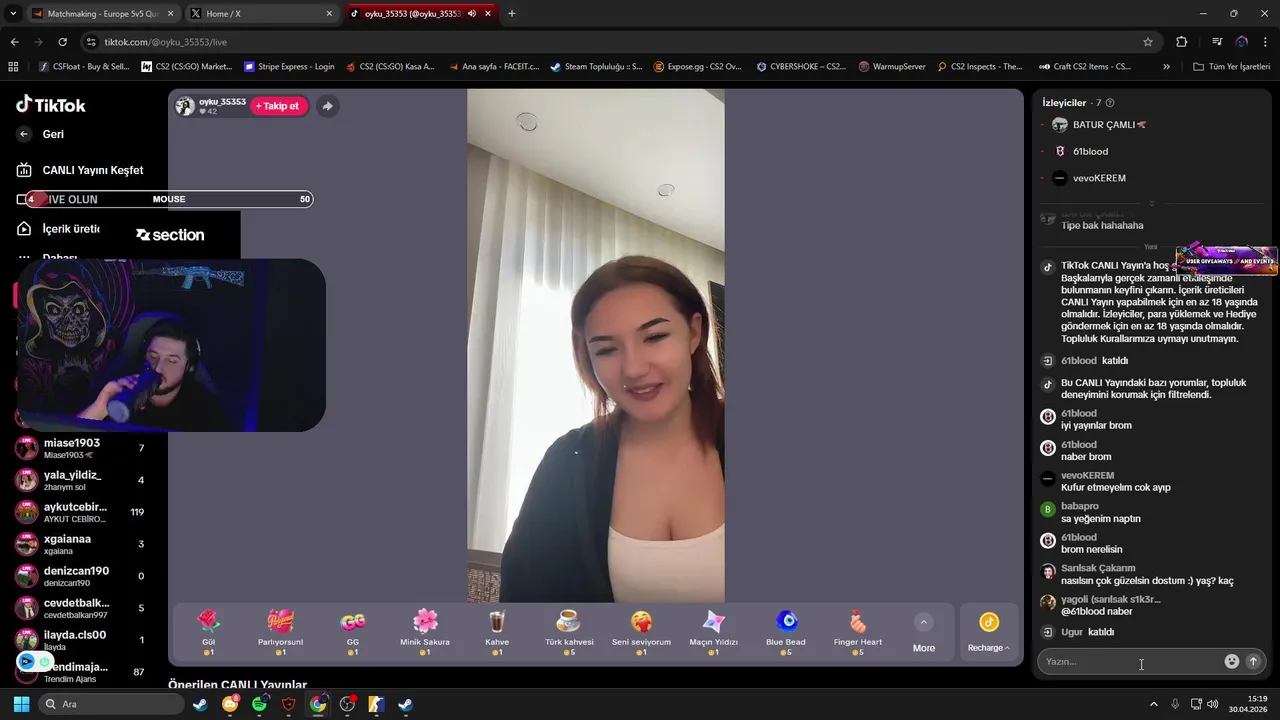Send the Maçın Yıldızı gift
The image size is (1280, 720).
pyautogui.click(x=713, y=632)
